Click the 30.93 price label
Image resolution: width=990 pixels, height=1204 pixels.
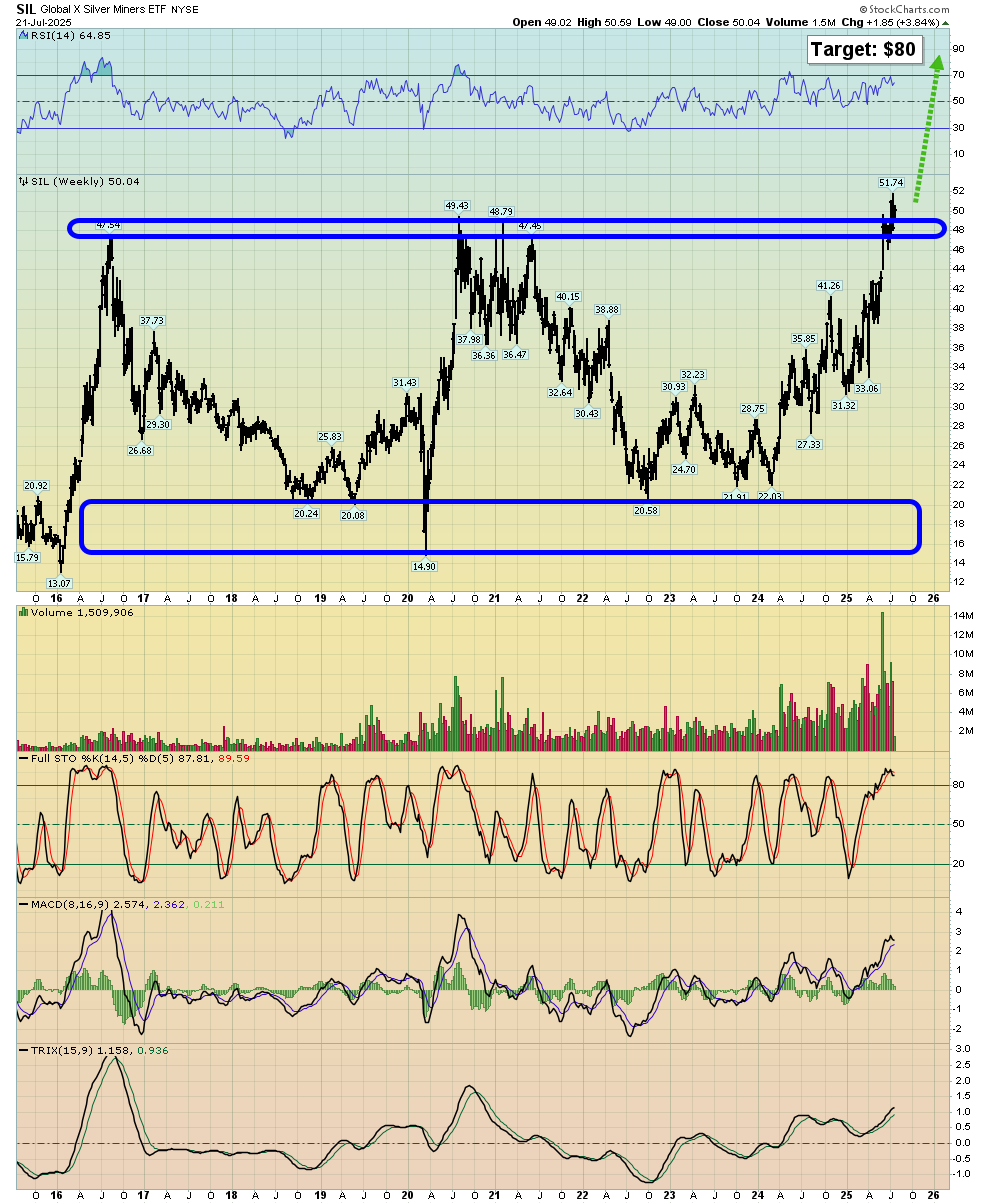click(x=673, y=387)
